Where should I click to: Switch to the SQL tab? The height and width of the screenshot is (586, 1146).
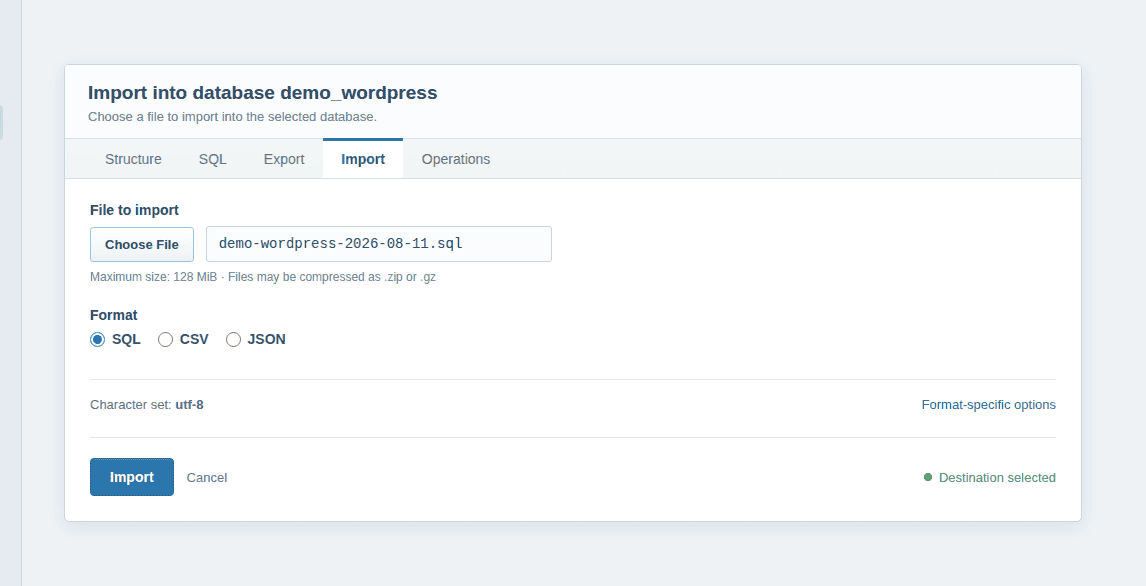pos(213,159)
